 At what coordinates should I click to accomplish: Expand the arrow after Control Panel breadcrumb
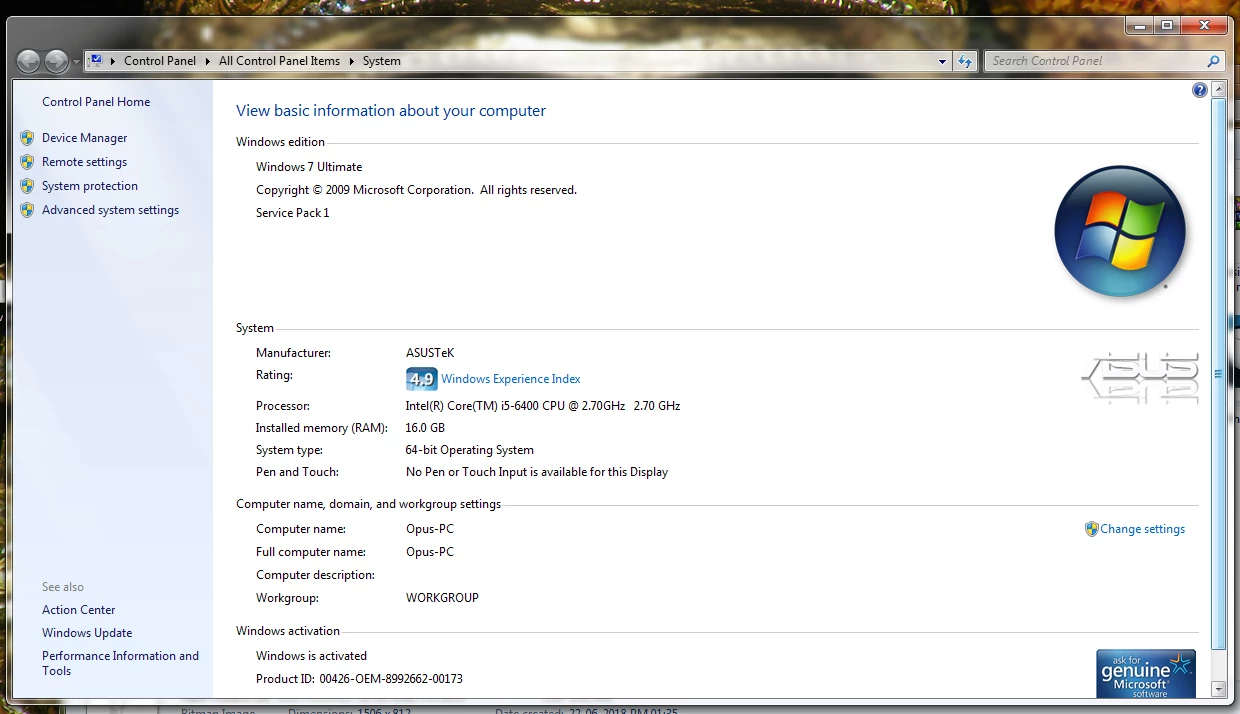pyautogui.click(x=208, y=61)
